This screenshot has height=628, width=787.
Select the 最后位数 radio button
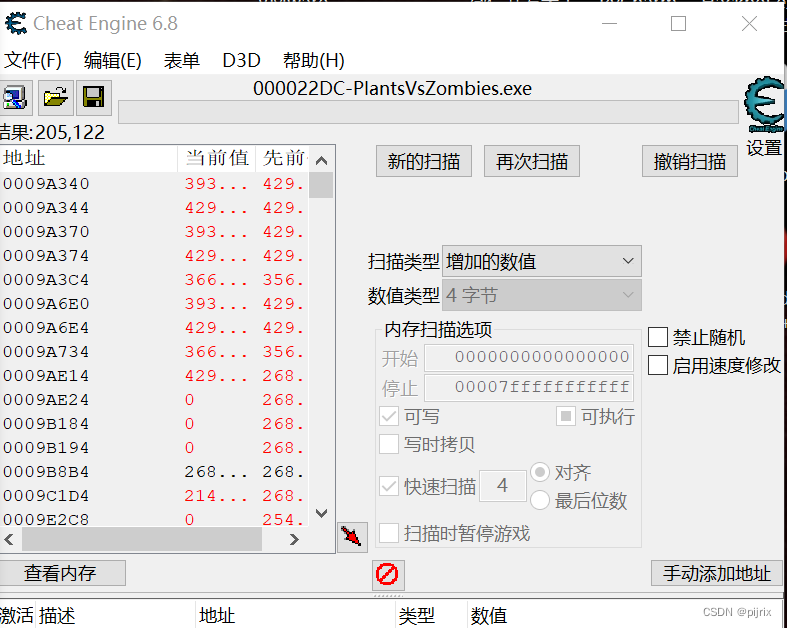pos(540,500)
